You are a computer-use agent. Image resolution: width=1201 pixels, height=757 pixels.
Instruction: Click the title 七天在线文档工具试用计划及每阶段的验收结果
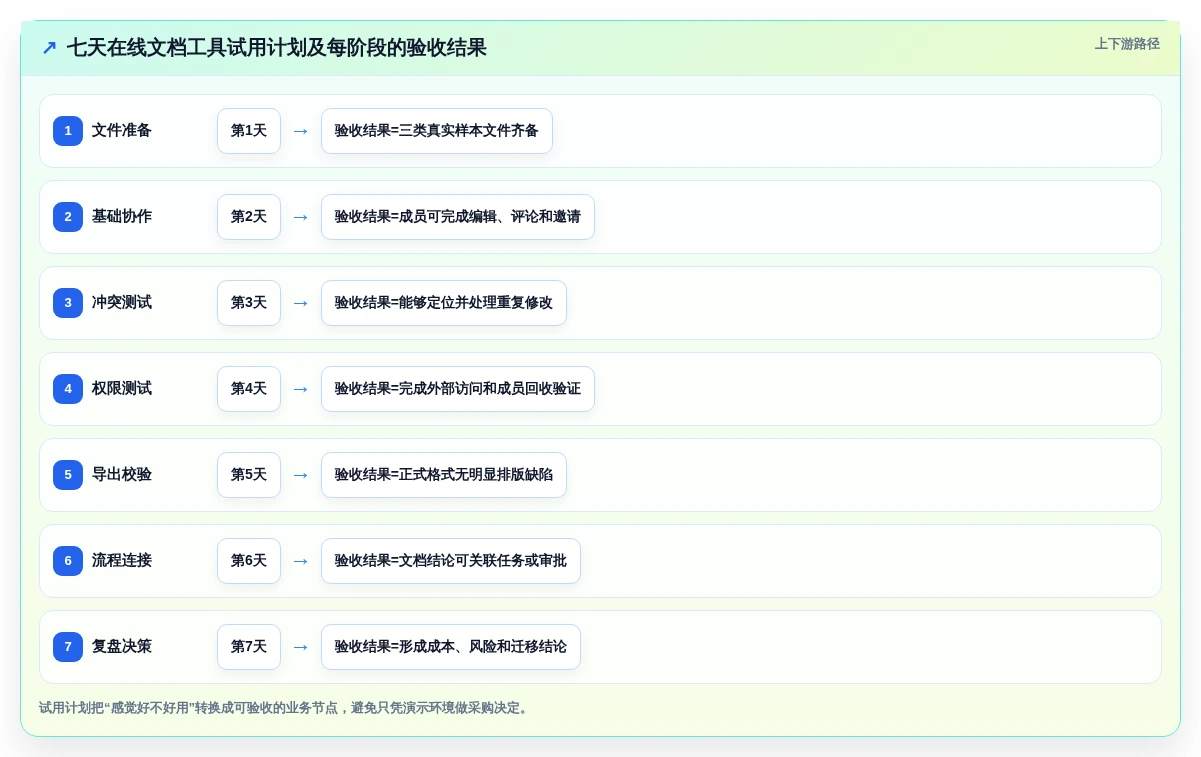[277, 48]
